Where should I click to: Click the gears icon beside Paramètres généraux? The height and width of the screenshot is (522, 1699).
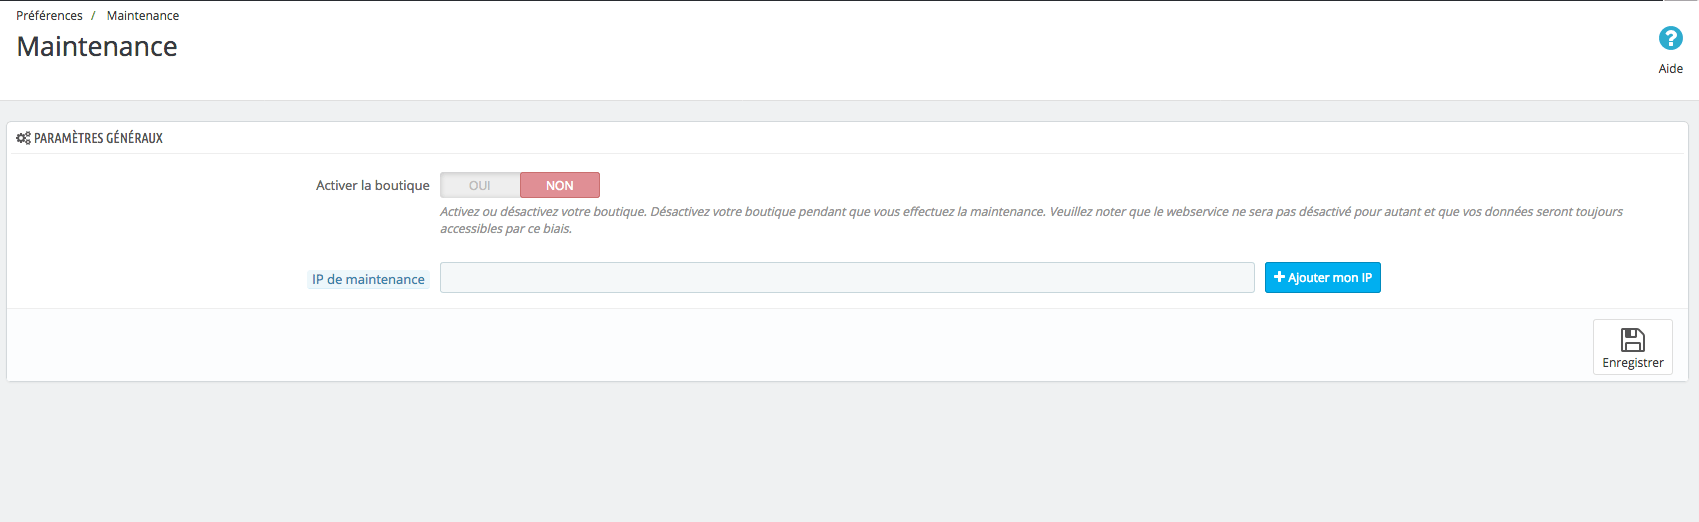point(23,138)
